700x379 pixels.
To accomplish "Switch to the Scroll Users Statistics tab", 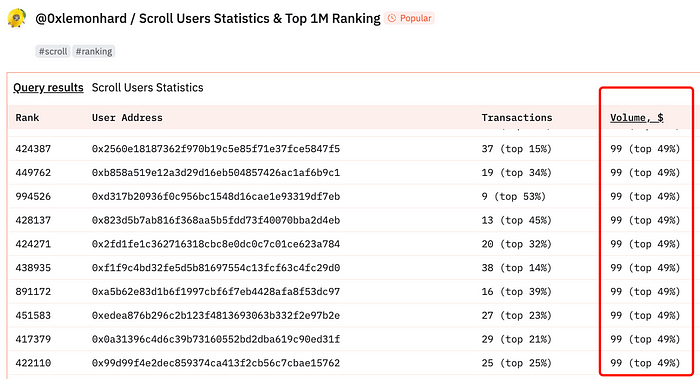I will (147, 87).
